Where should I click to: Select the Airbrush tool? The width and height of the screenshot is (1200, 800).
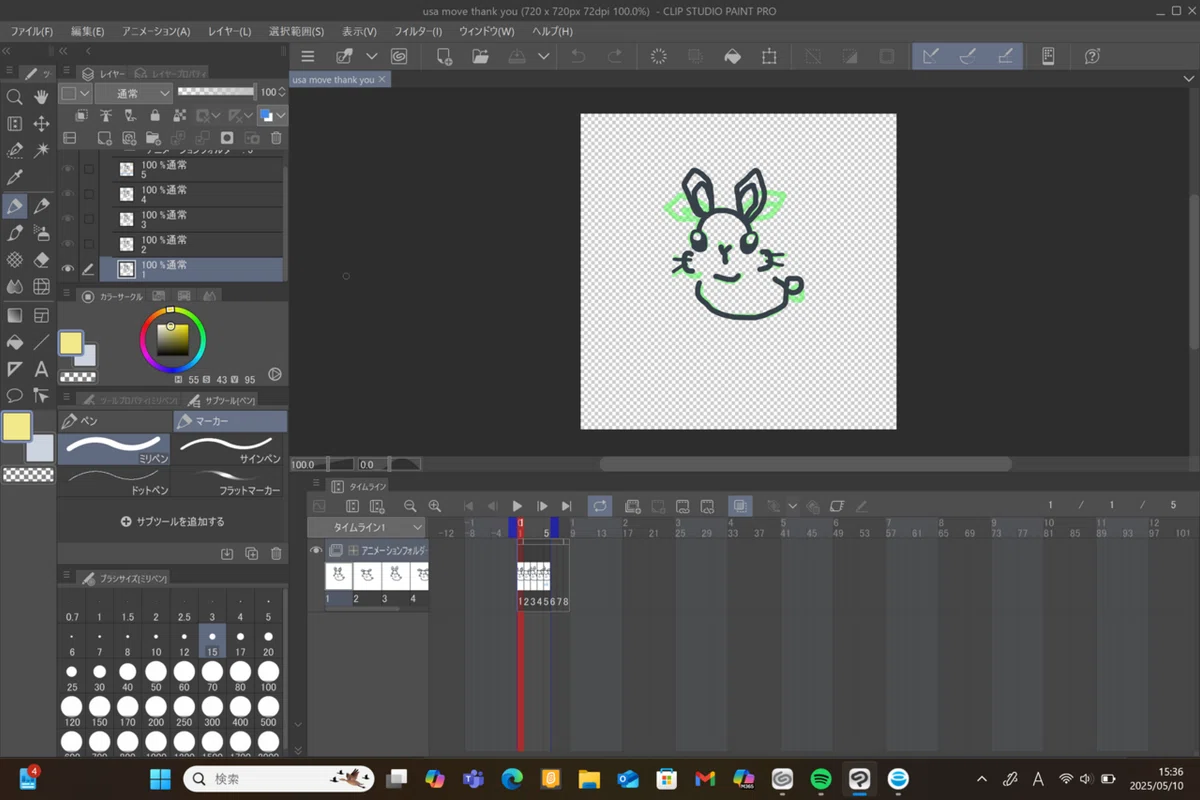42,233
